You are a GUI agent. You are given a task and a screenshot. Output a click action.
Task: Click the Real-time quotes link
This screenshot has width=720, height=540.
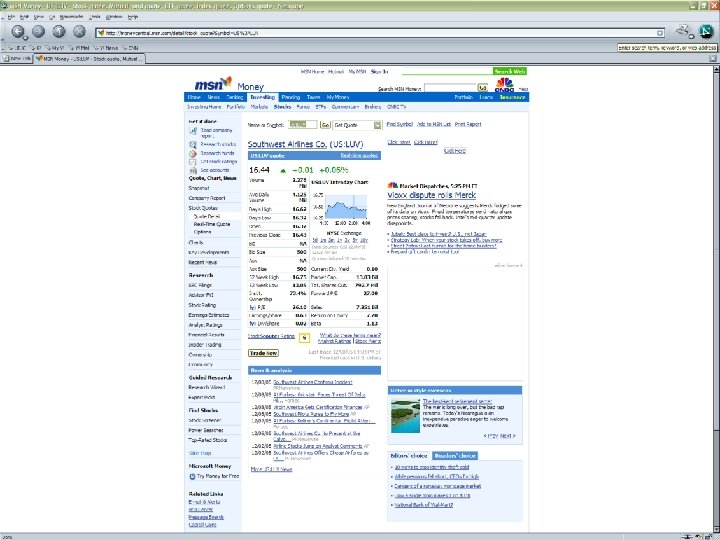359,156
